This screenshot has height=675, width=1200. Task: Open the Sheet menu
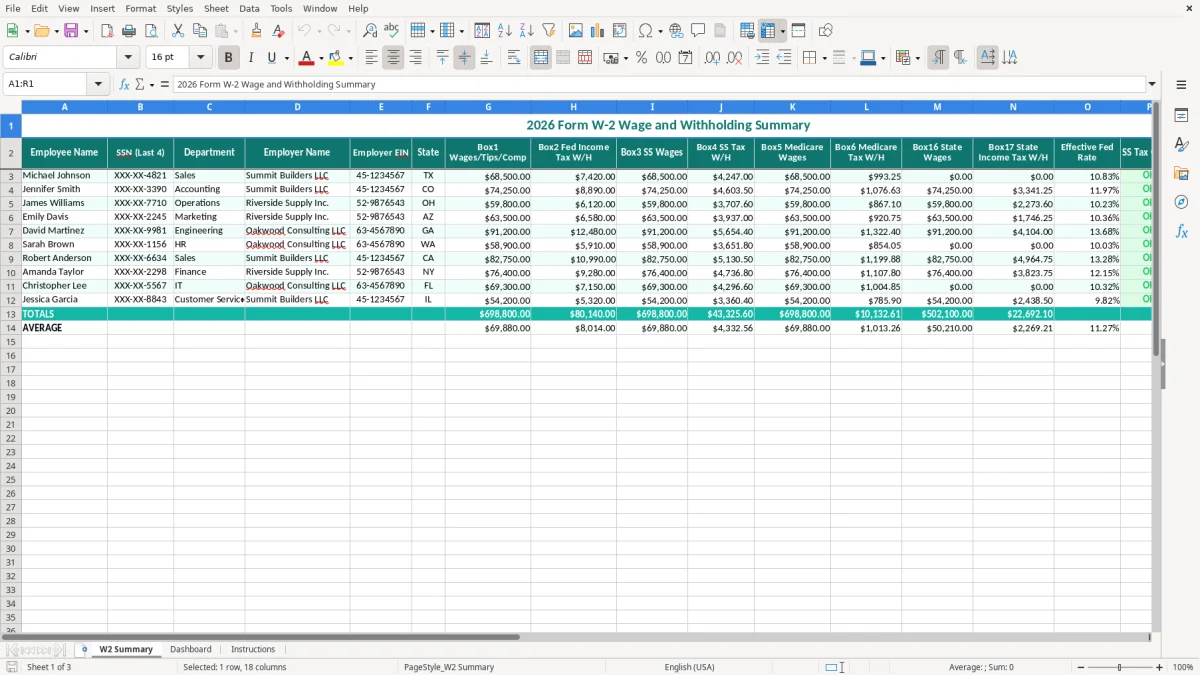point(216,8)
